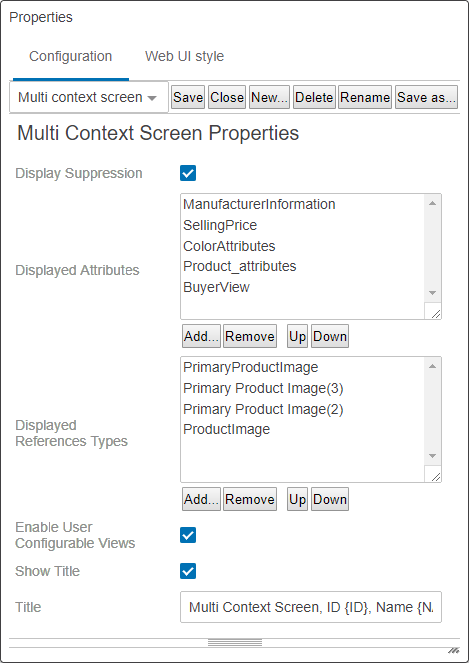This screenshot has width=469, height=663.
Task: Select SellingPrice in Displayed Attributes list
Action: pos(220,225)
